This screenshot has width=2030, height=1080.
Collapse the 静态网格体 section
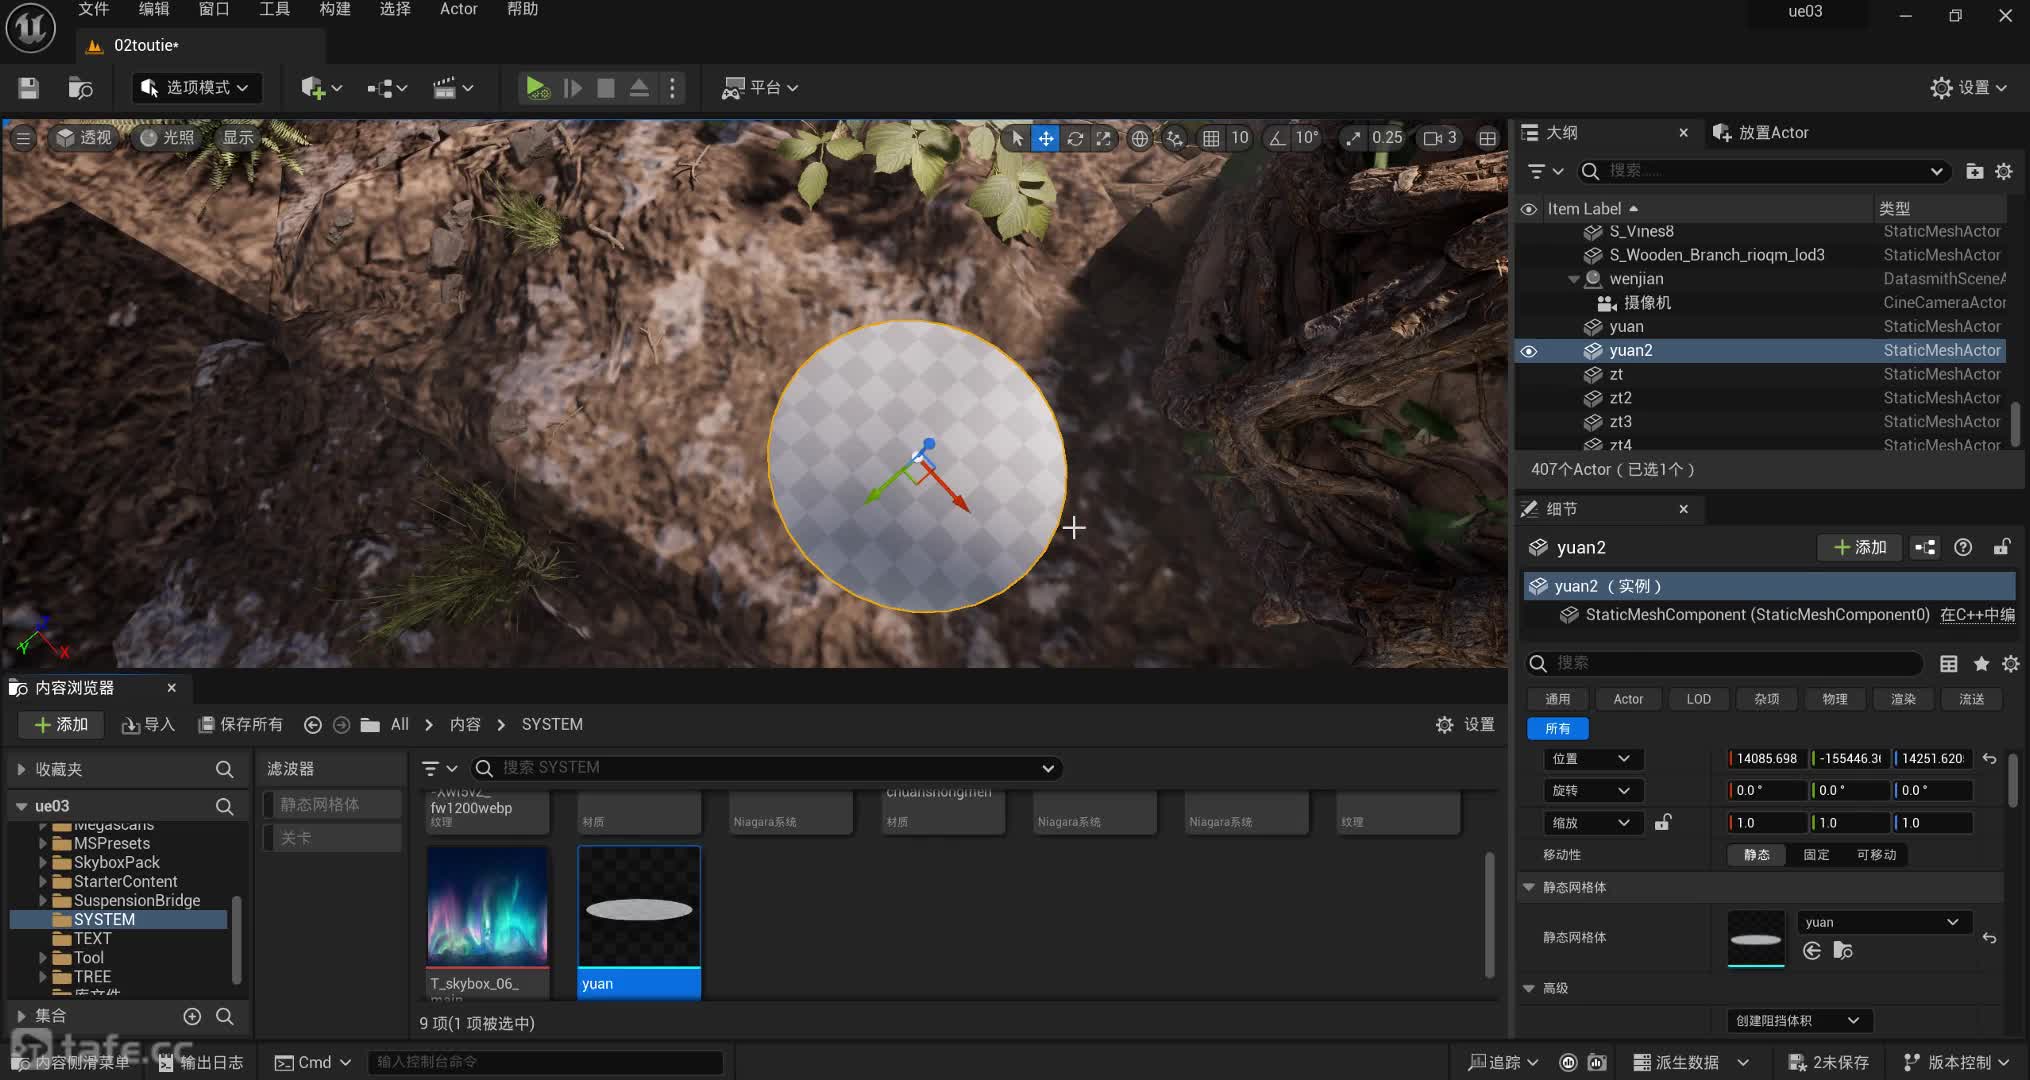[x=1529, y=887]
